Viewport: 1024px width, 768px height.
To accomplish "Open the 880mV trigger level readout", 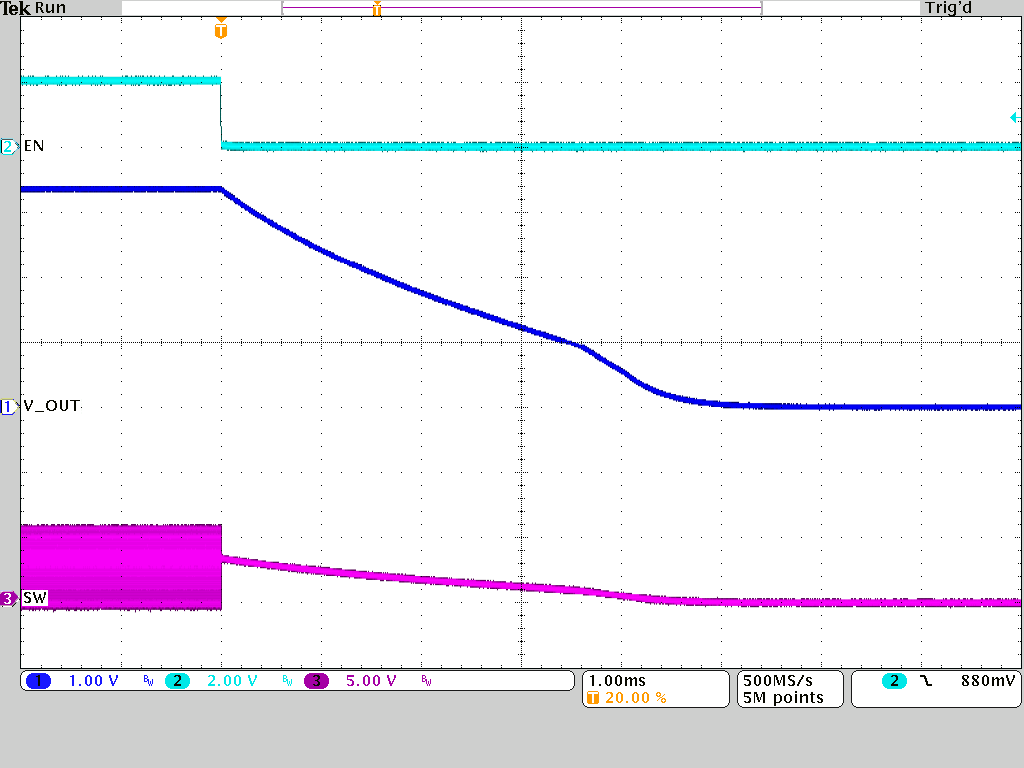I will (x=988, y=680).
